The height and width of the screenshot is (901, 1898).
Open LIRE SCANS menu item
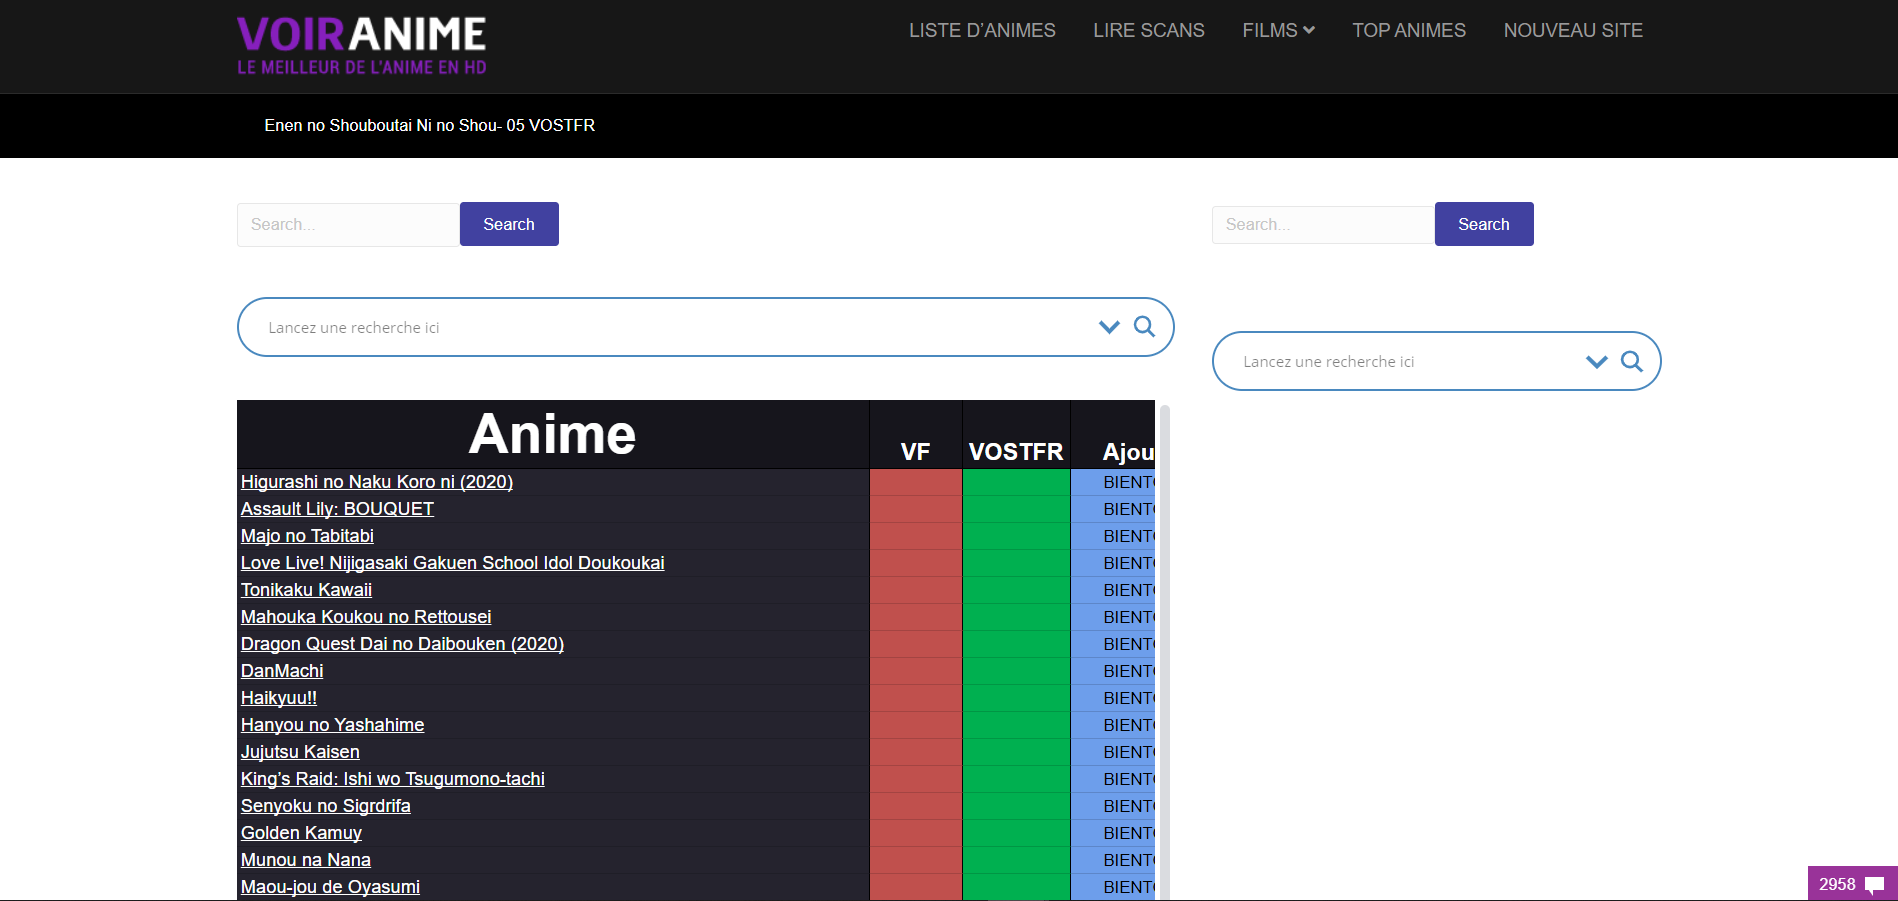click(1149, 30)
